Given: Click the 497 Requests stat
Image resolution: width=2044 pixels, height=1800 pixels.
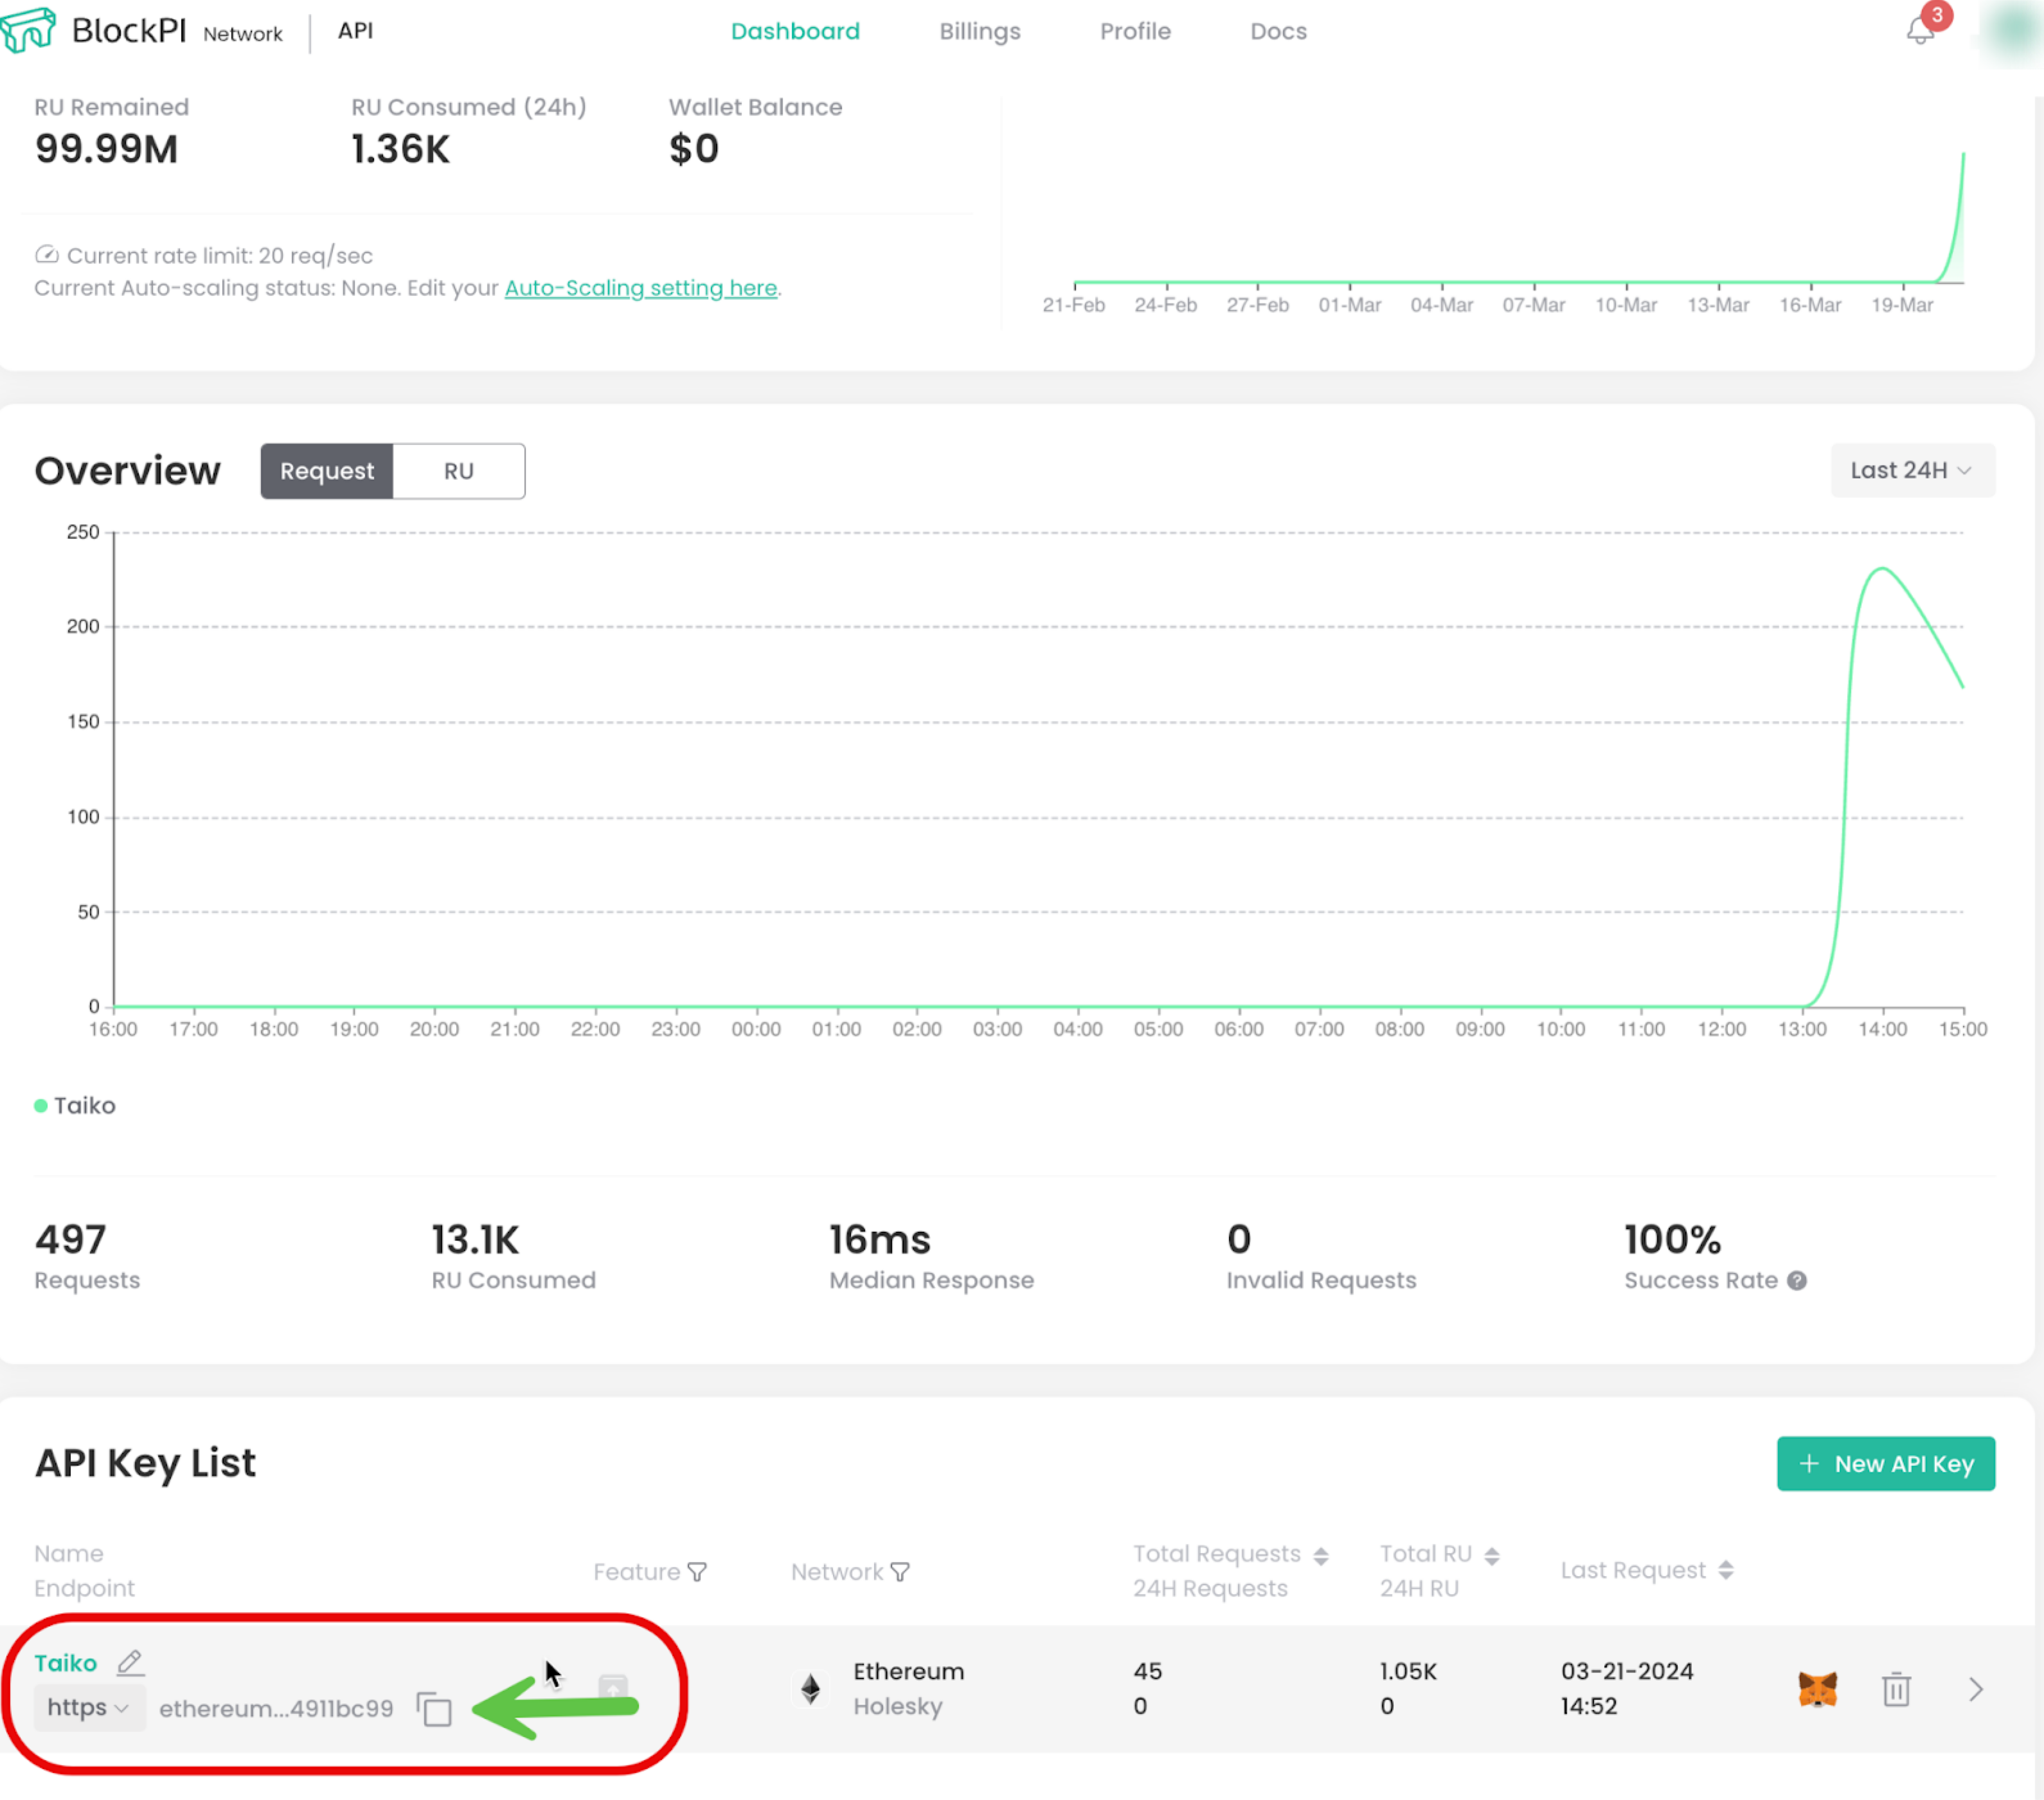Looking at the screenshot, I should (x=70, y=1240).
